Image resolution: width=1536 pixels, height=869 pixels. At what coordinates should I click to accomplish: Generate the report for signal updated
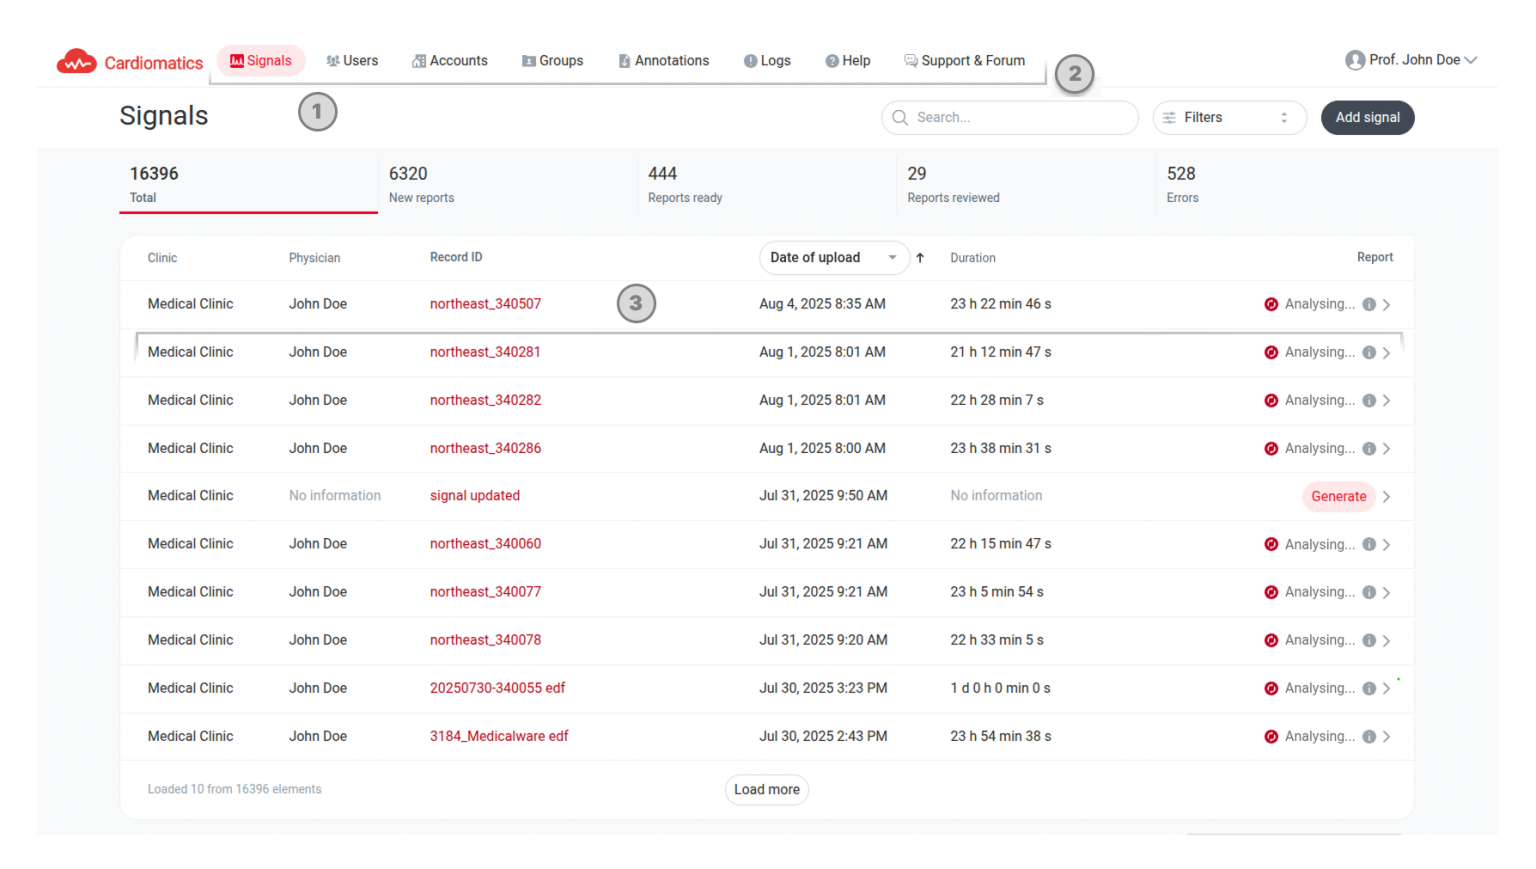click(x=1338, y=497)
